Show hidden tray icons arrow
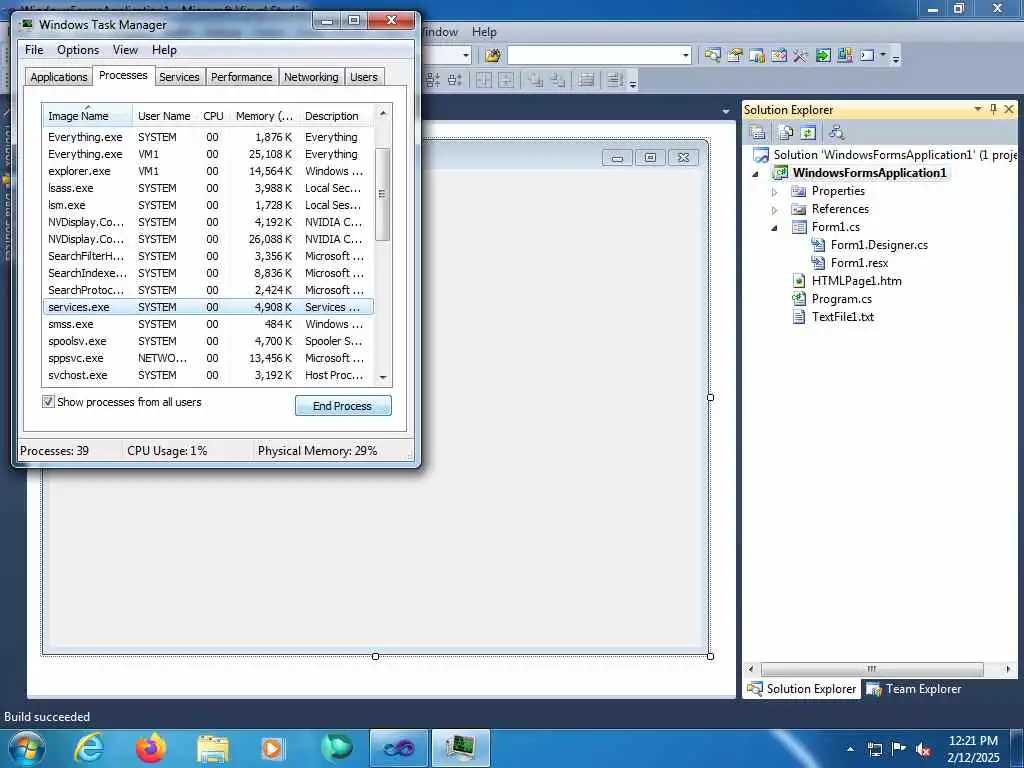Screen dimensions: 1024x768 (850, 750)
